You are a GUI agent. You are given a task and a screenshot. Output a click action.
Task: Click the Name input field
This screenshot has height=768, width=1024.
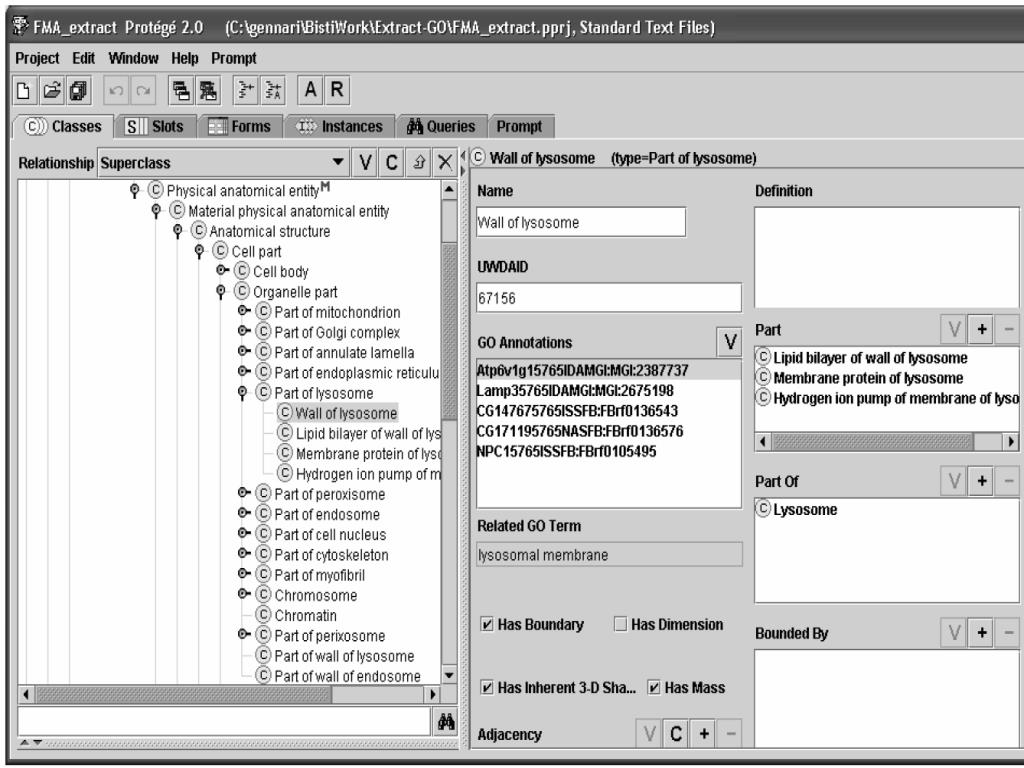[581, 222]
